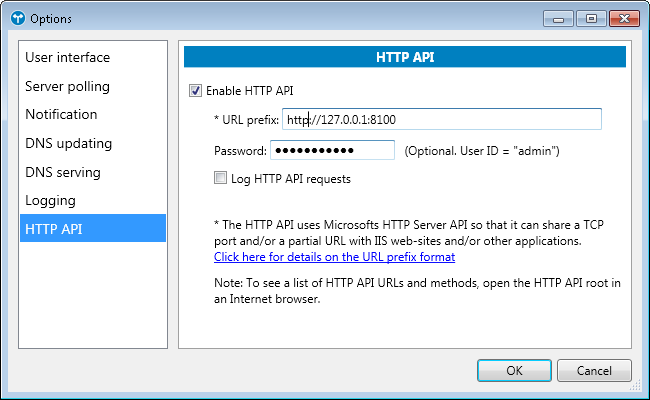650x400 pixels.
Task: Enable Log HTTP API requests checkbox
Action: pos(221,179)
